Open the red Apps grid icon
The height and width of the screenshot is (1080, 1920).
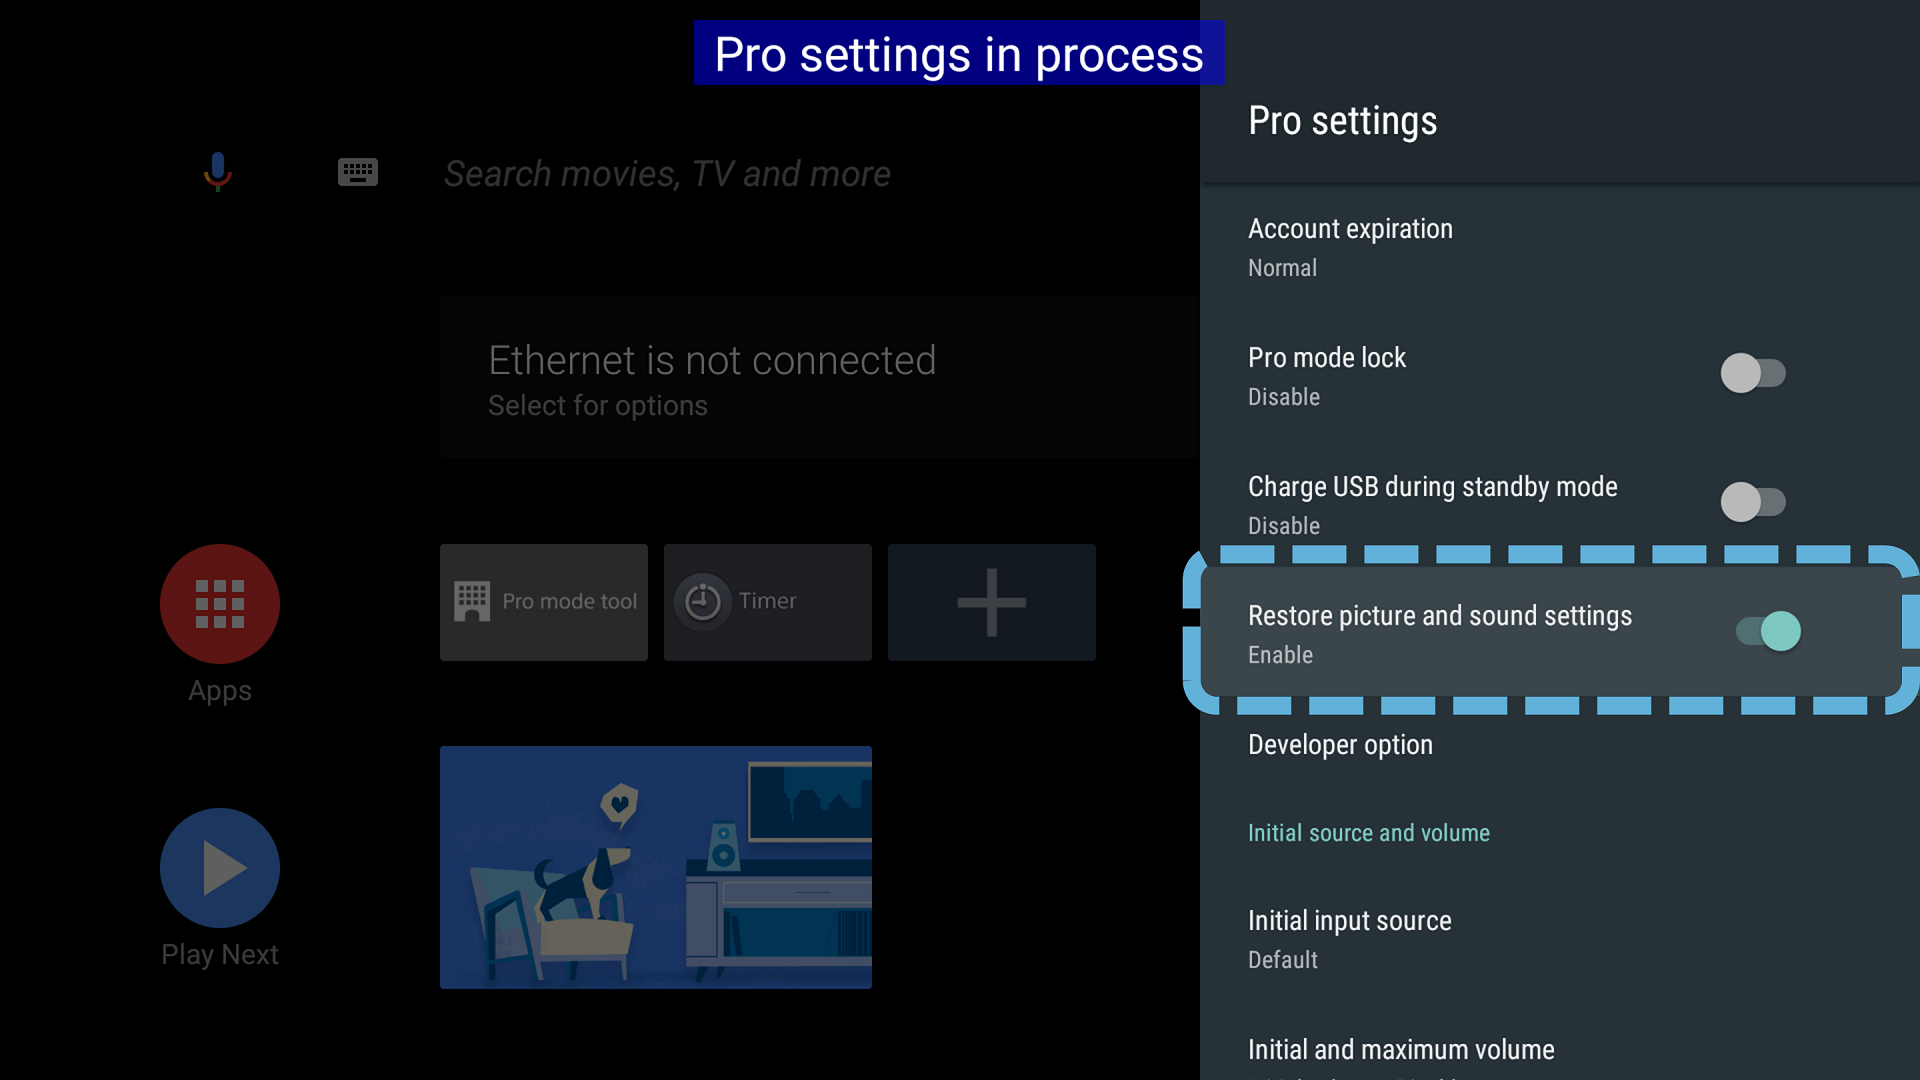[220, 604]
